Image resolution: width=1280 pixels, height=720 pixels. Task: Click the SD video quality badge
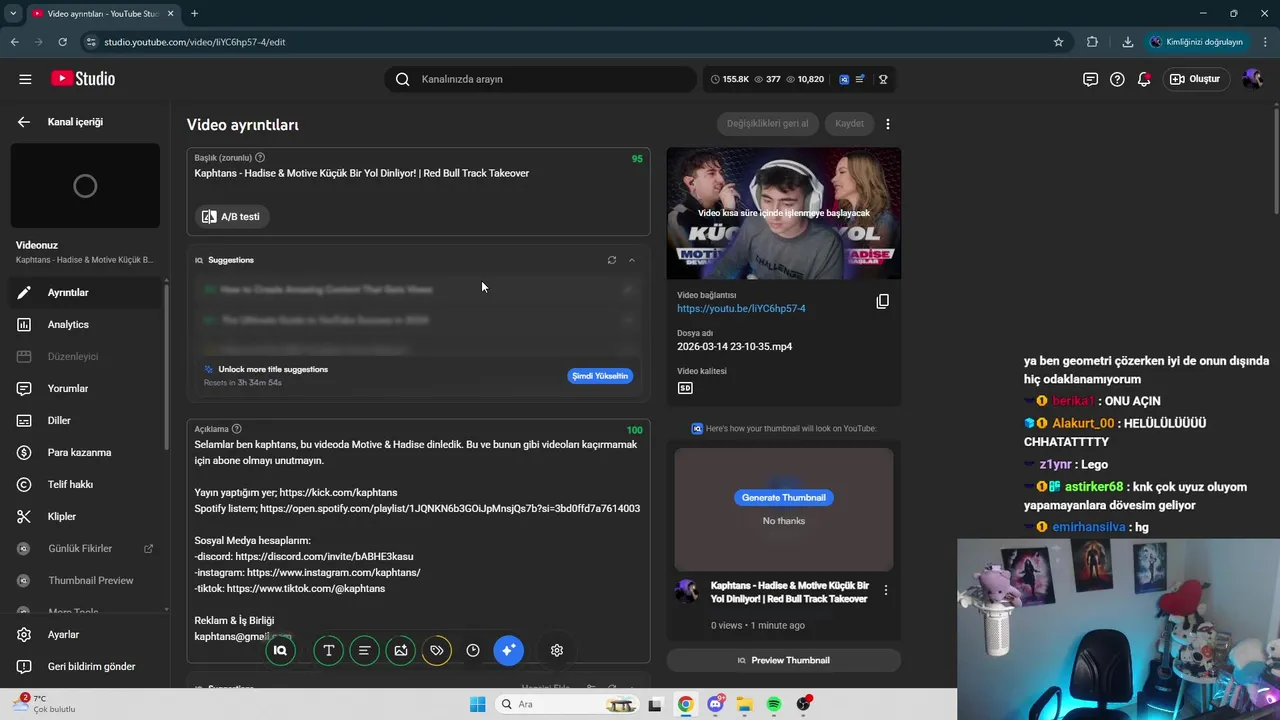tap(685, 388)
